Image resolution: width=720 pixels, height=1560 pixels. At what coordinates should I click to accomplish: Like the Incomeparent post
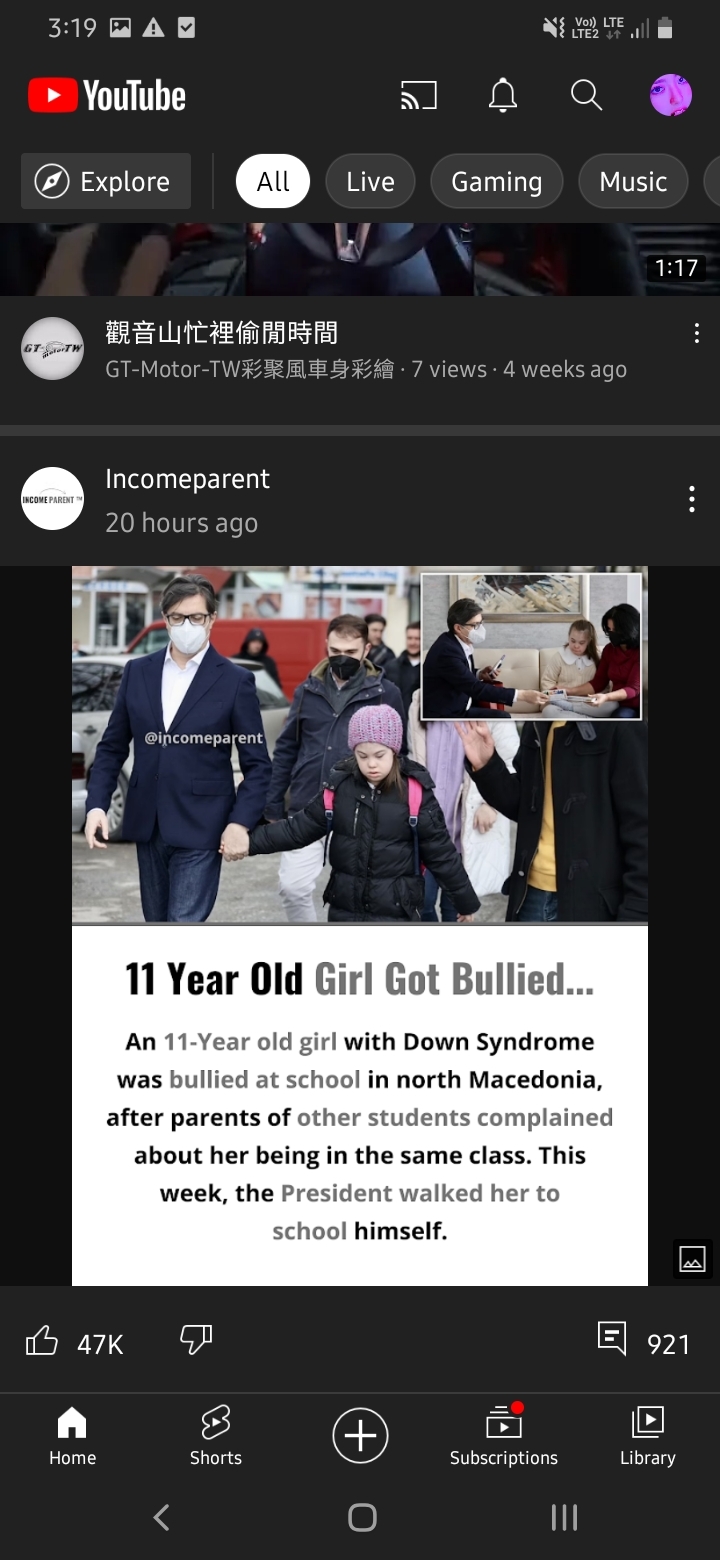coord(42,1341)
